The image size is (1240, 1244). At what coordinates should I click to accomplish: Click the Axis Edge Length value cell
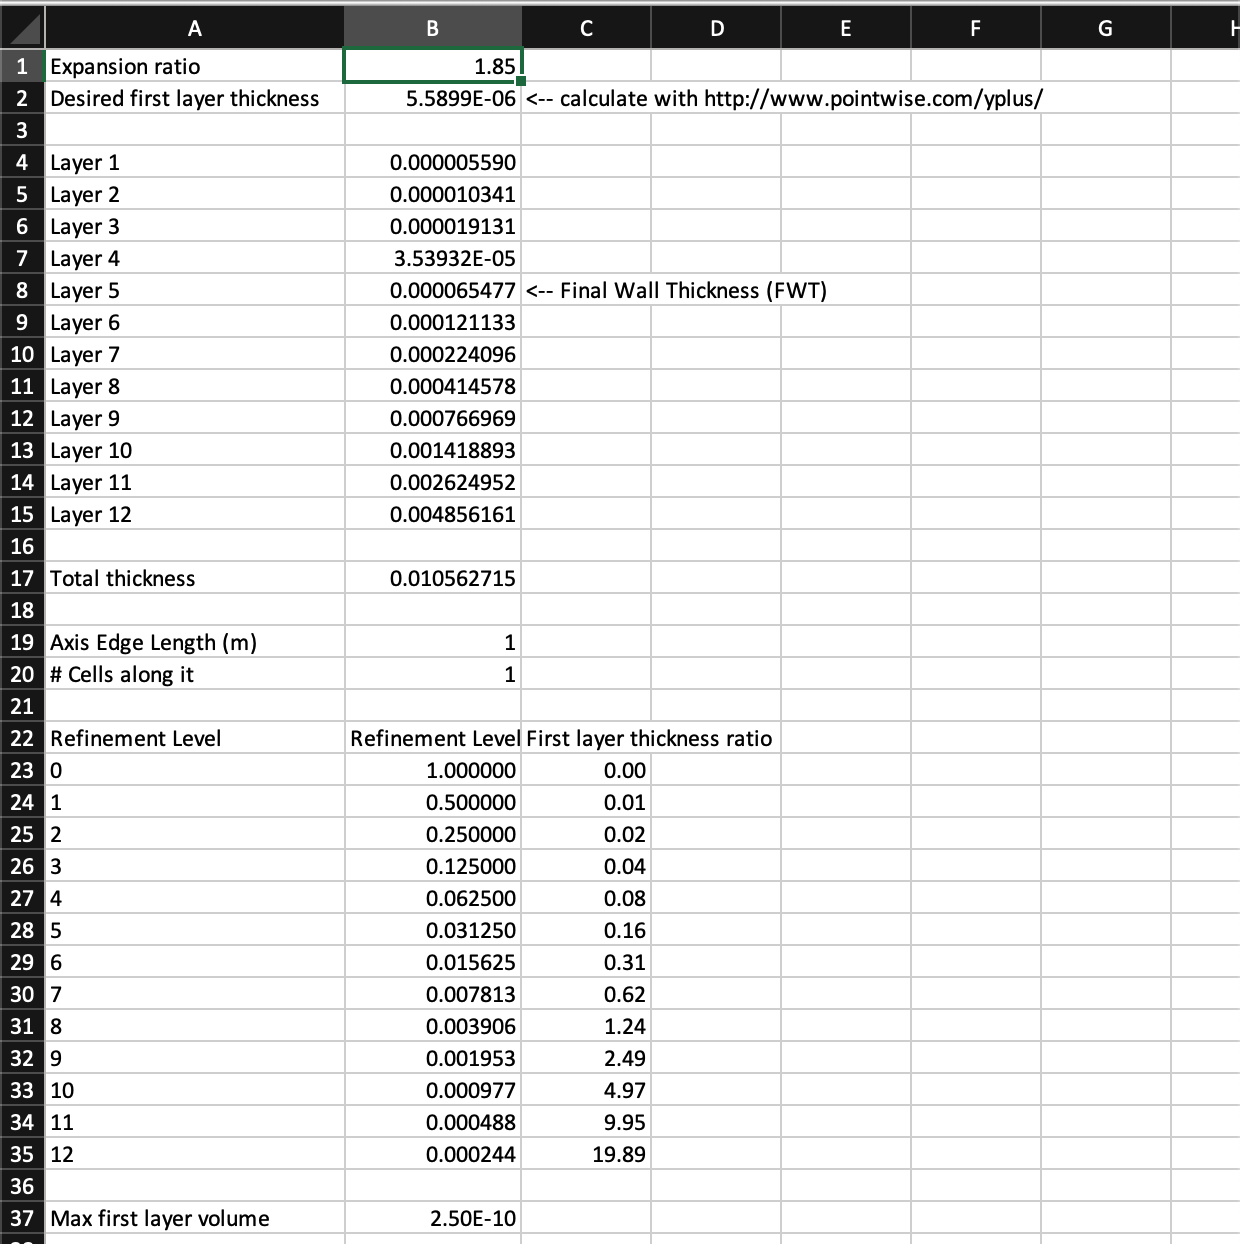pyautogui.click(x=433, y=642)
